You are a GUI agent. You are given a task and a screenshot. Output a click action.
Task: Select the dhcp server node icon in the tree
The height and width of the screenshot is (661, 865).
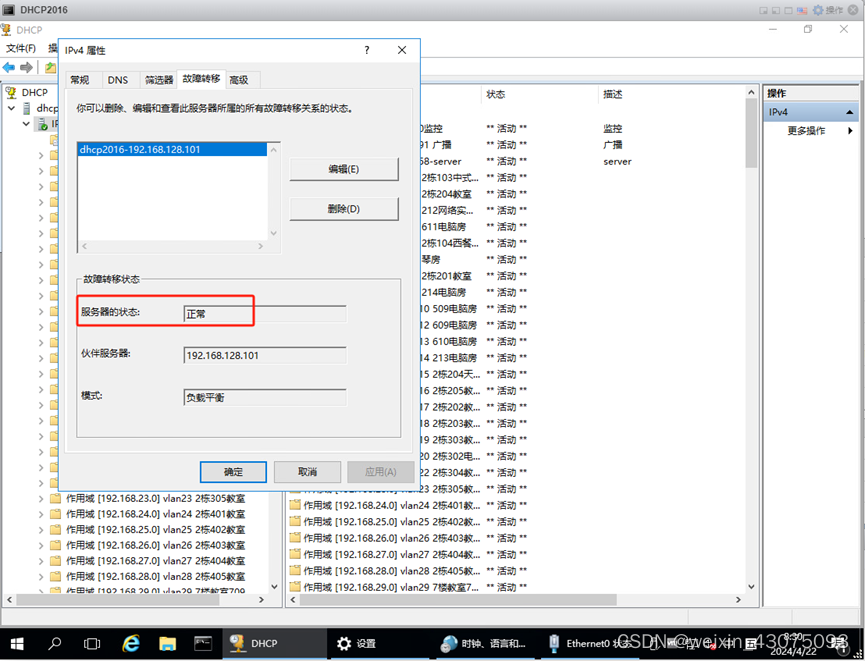coord(26,108)
